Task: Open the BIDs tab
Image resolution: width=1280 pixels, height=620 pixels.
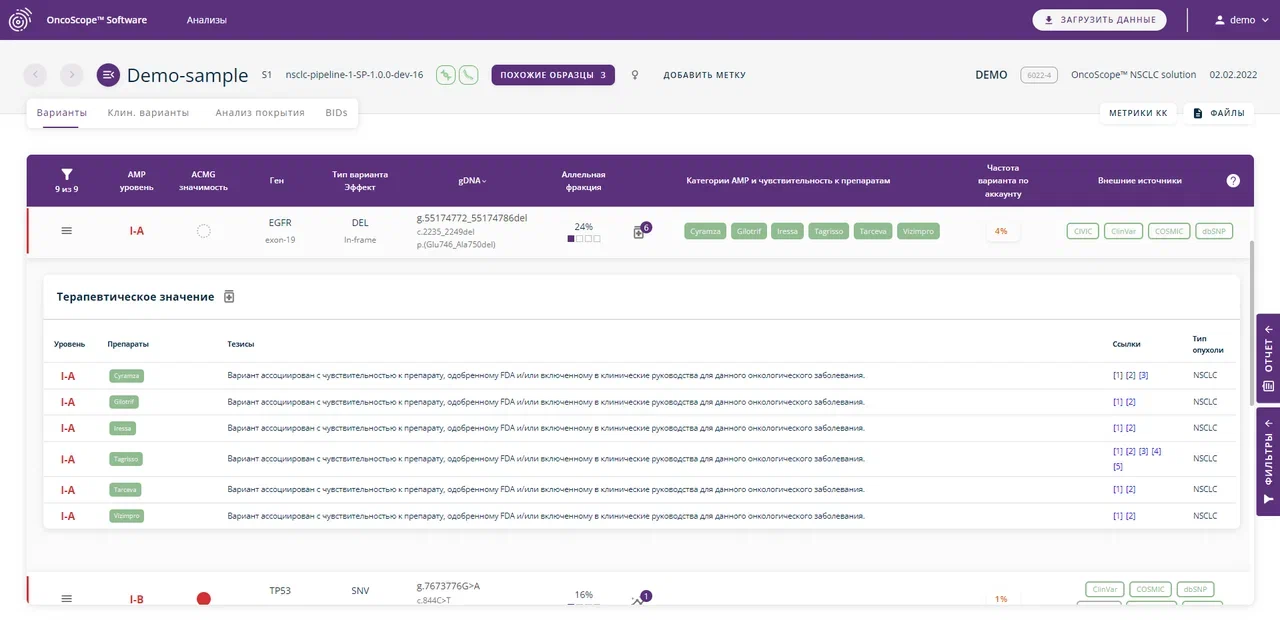Action: tap(337, 113)
